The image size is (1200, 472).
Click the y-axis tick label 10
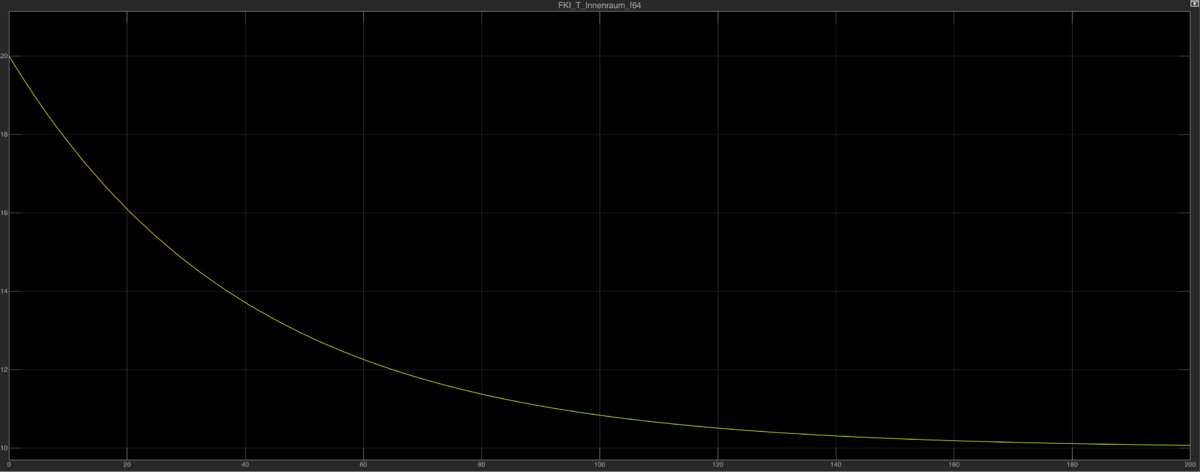coord(4,448)
